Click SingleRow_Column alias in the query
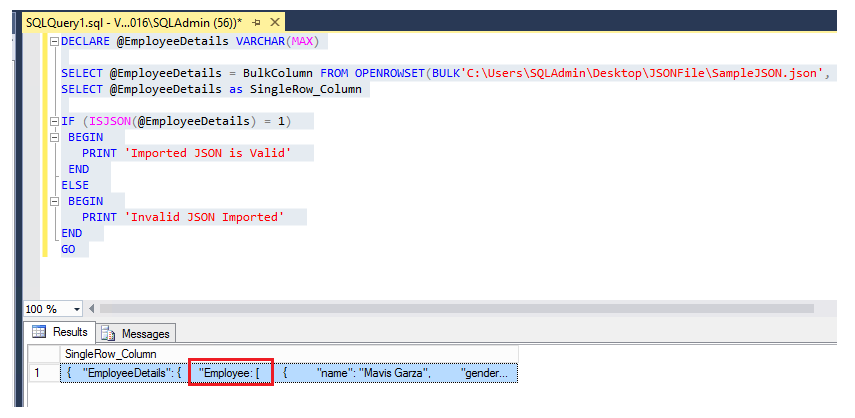Image resolution: width=855 pixels, height=418 pixels. 306,89
